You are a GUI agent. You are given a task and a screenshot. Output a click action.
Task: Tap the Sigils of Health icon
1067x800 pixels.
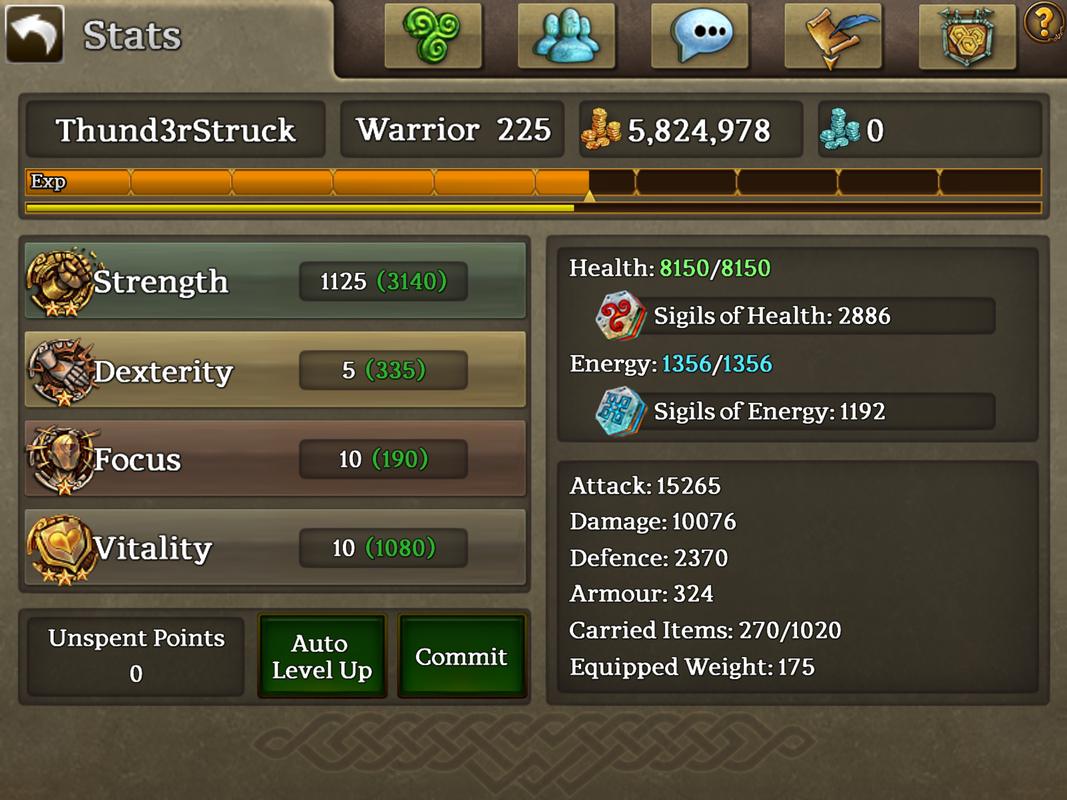[x=619, y=316]
